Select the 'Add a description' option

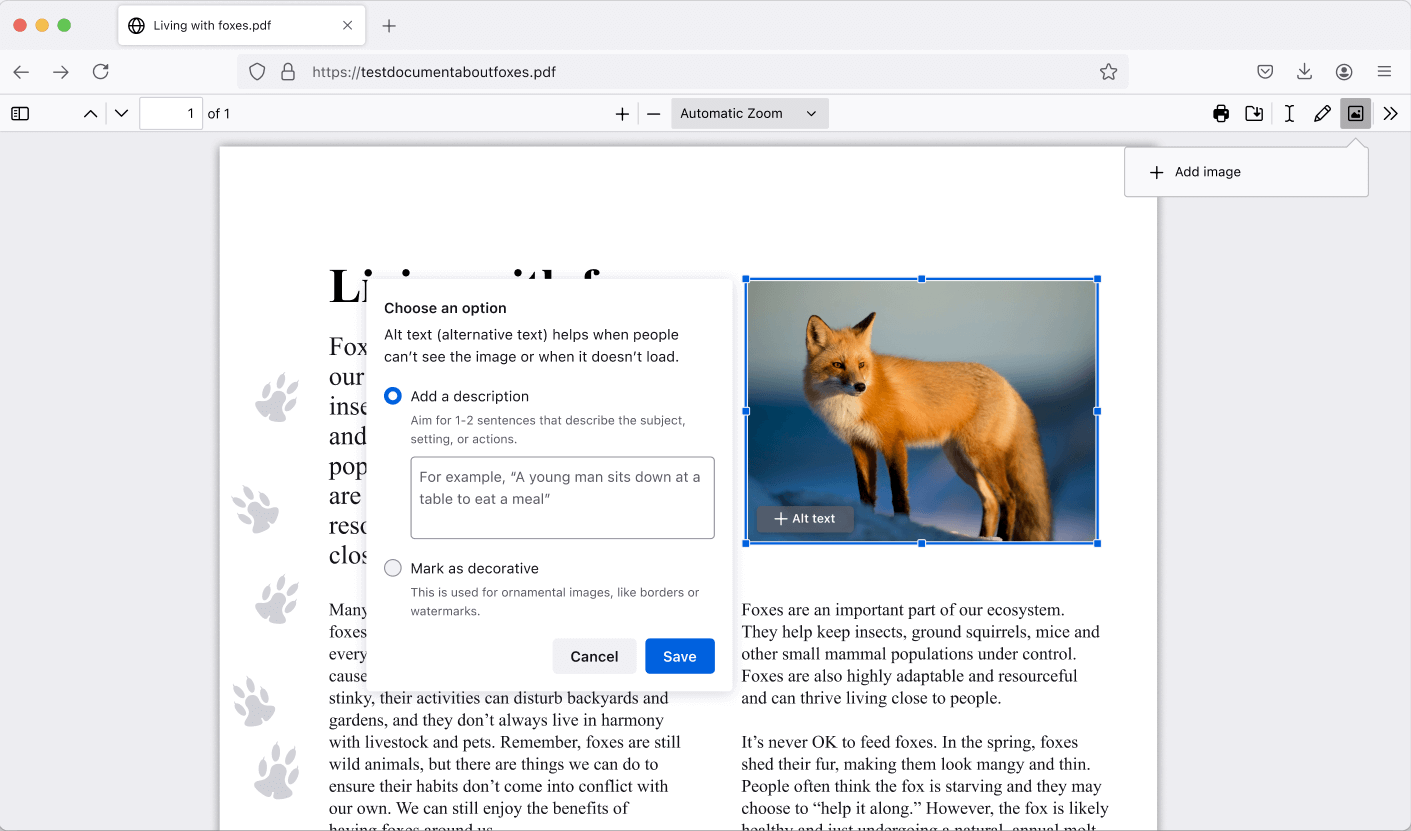(x=393, y=396)
